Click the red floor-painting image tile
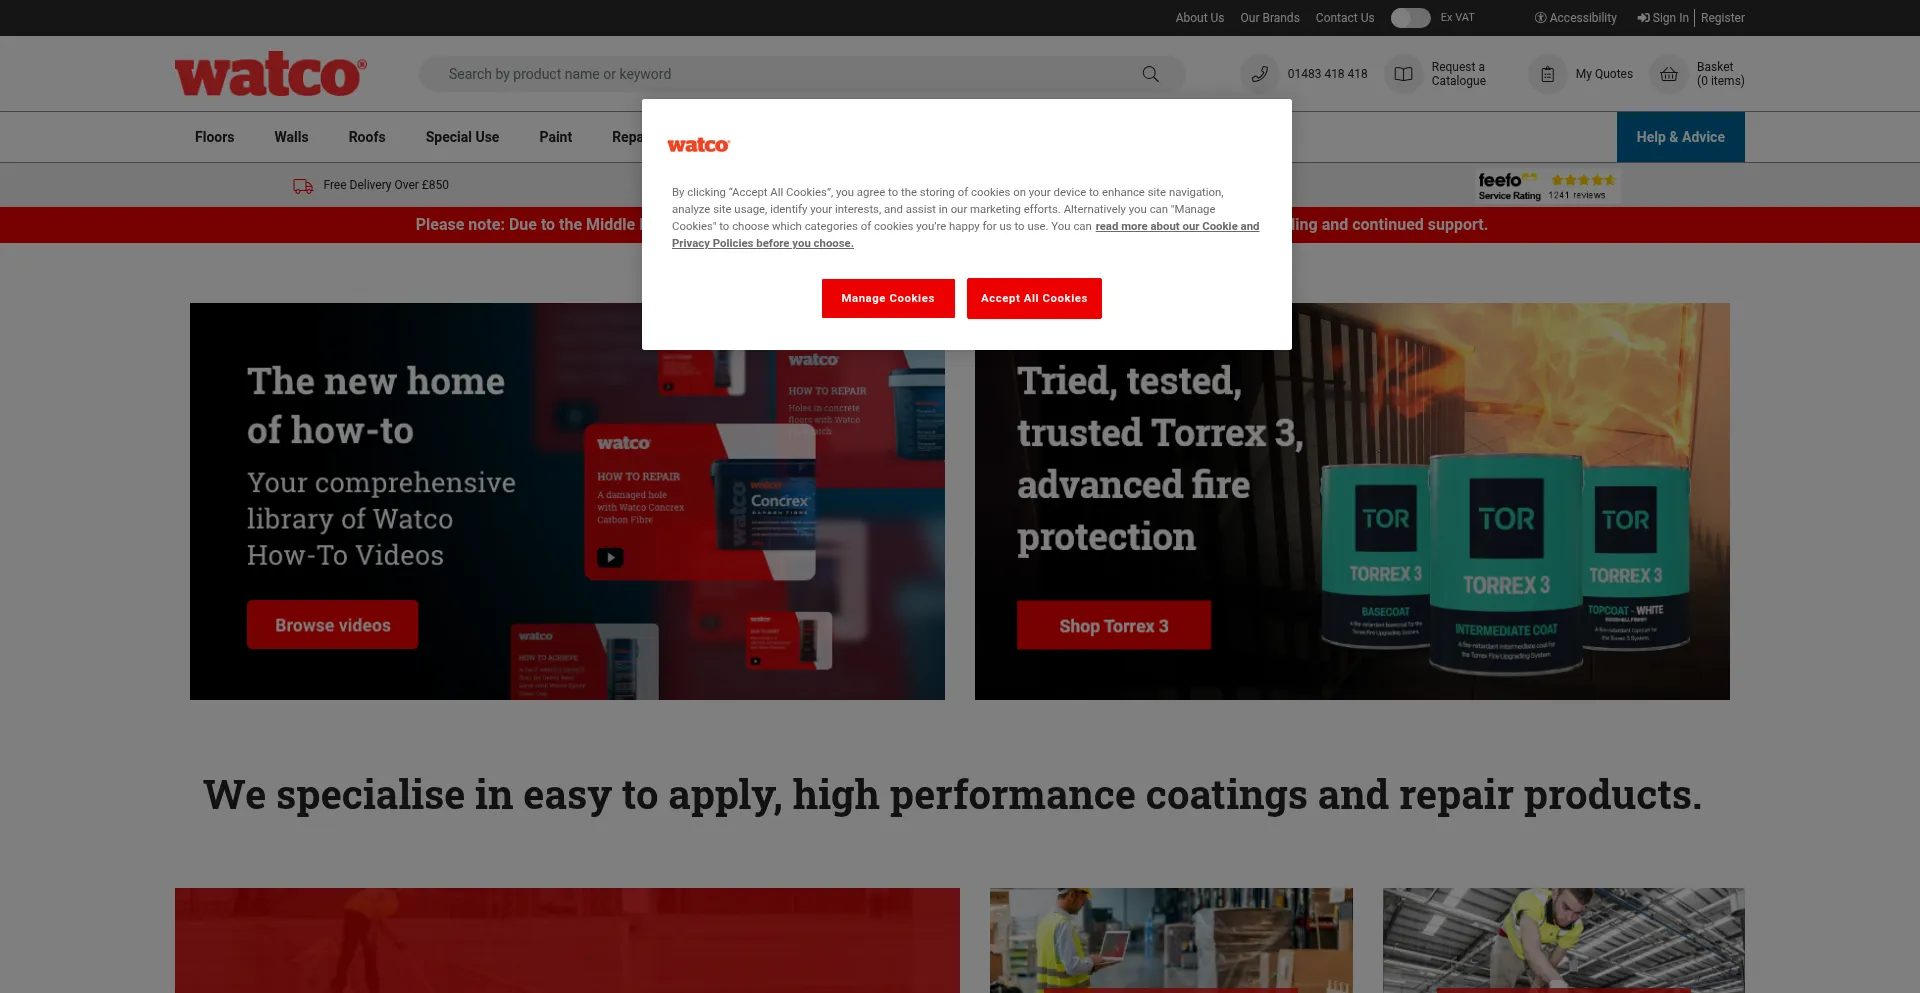The height and width of the screenshot is (993, 1920). tap(567, 940)
